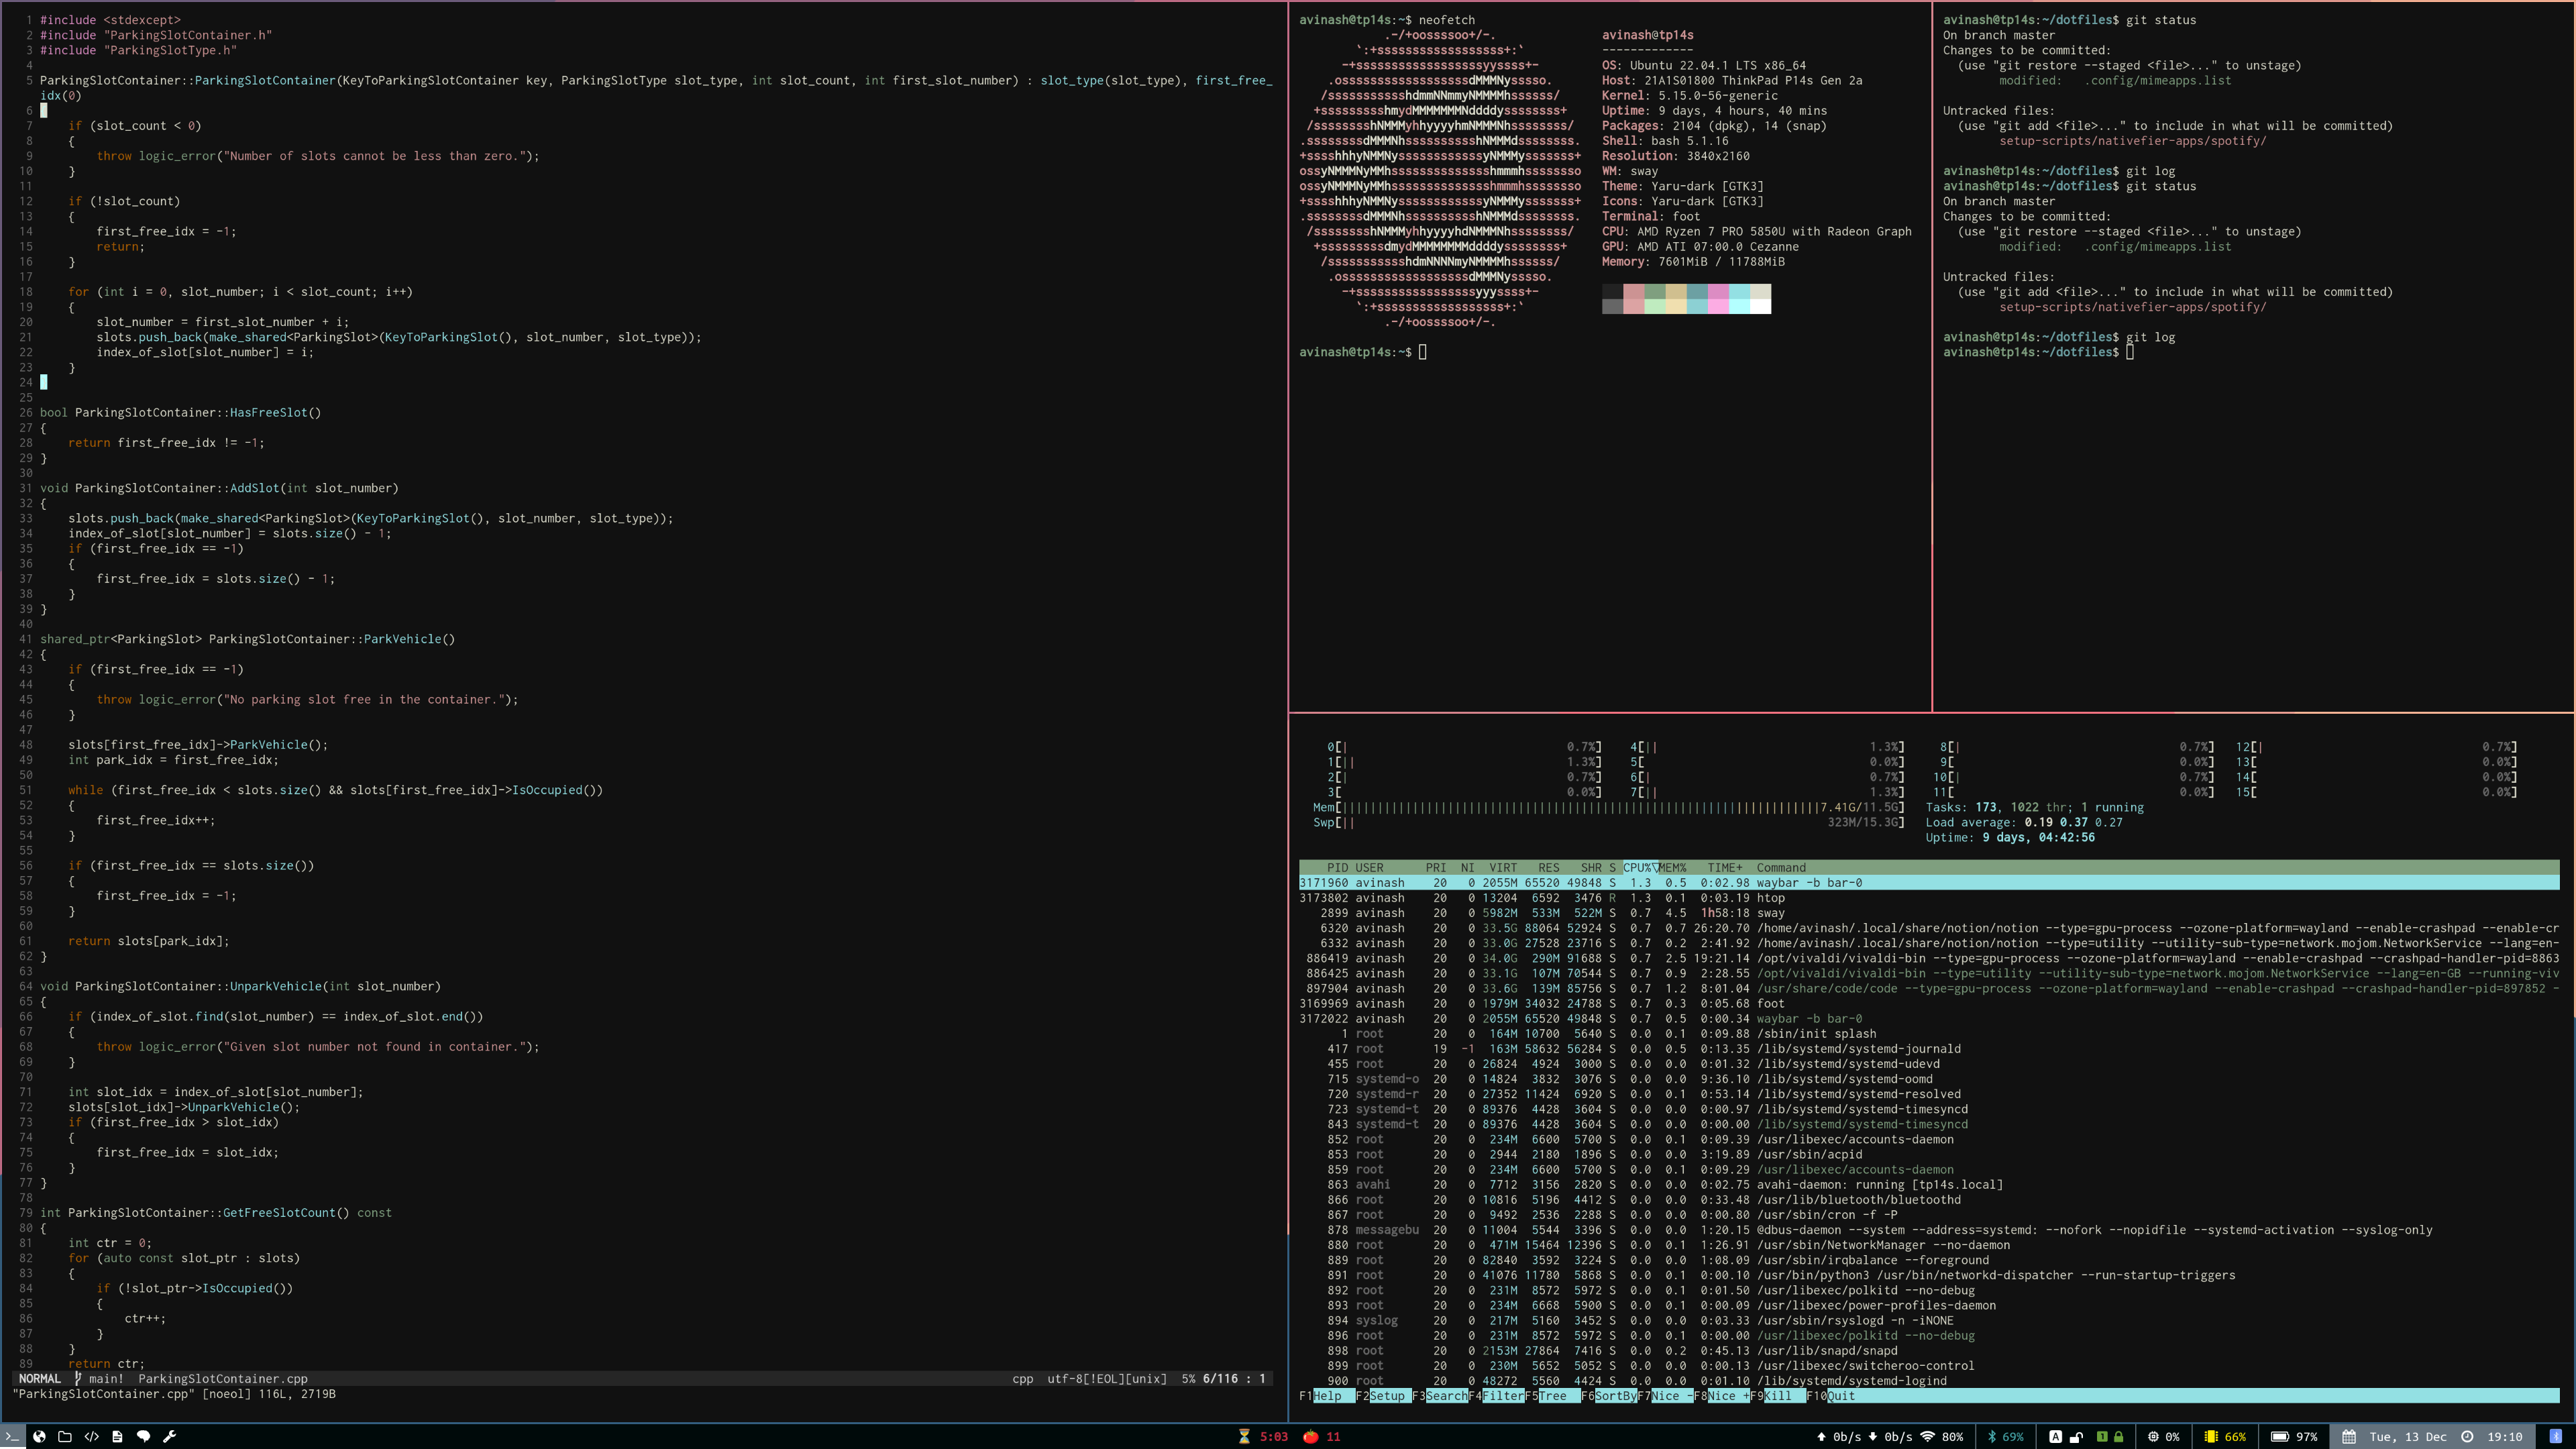The width and height of the screenshot is (2576, 1449).
Task: Click the terminal workspace icon in waybar
Action: [x=12, y=1436]
